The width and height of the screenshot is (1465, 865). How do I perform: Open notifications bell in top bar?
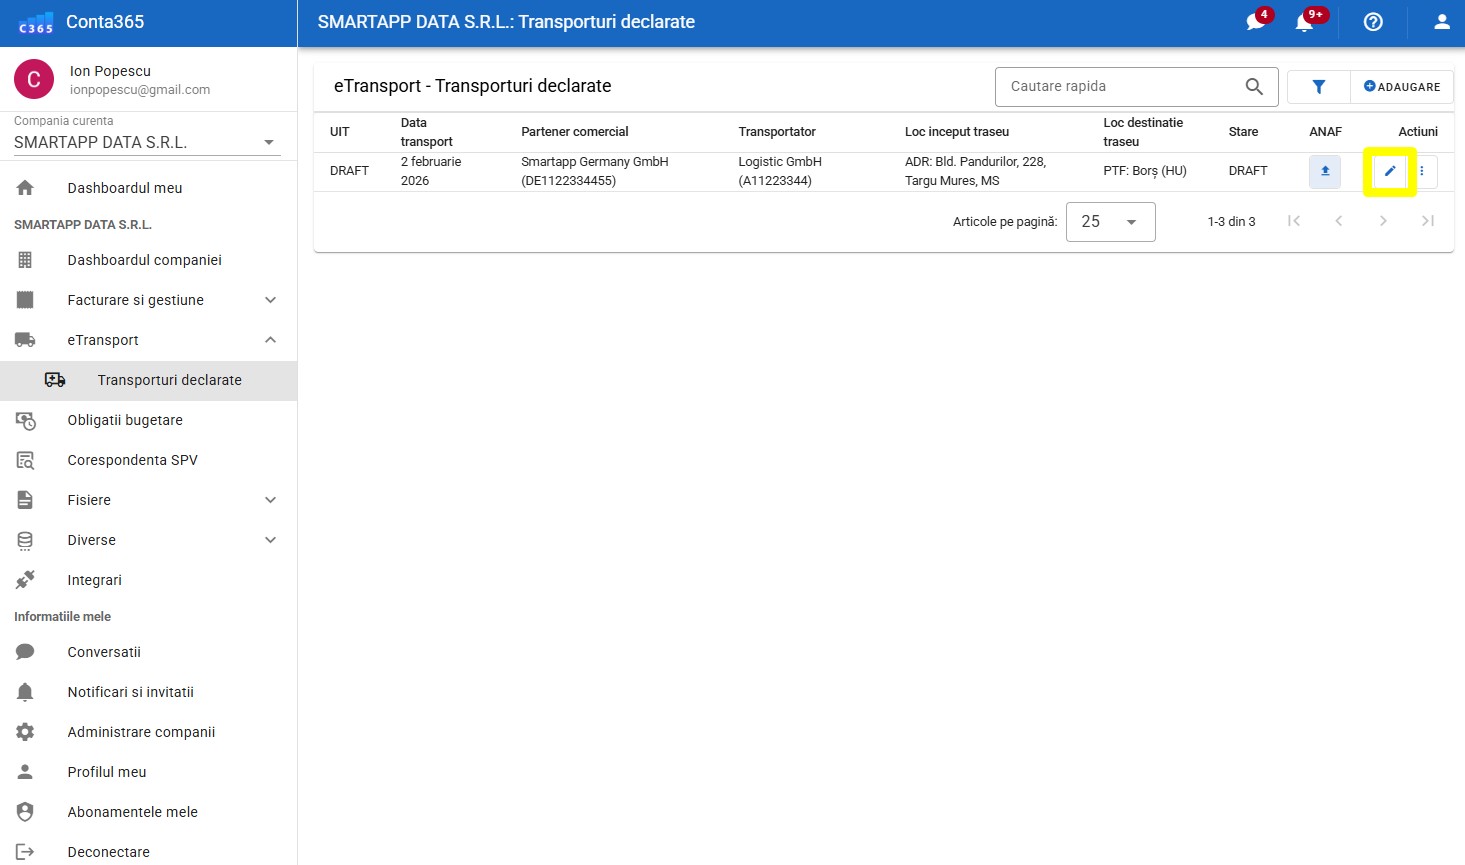(1305, 22)
